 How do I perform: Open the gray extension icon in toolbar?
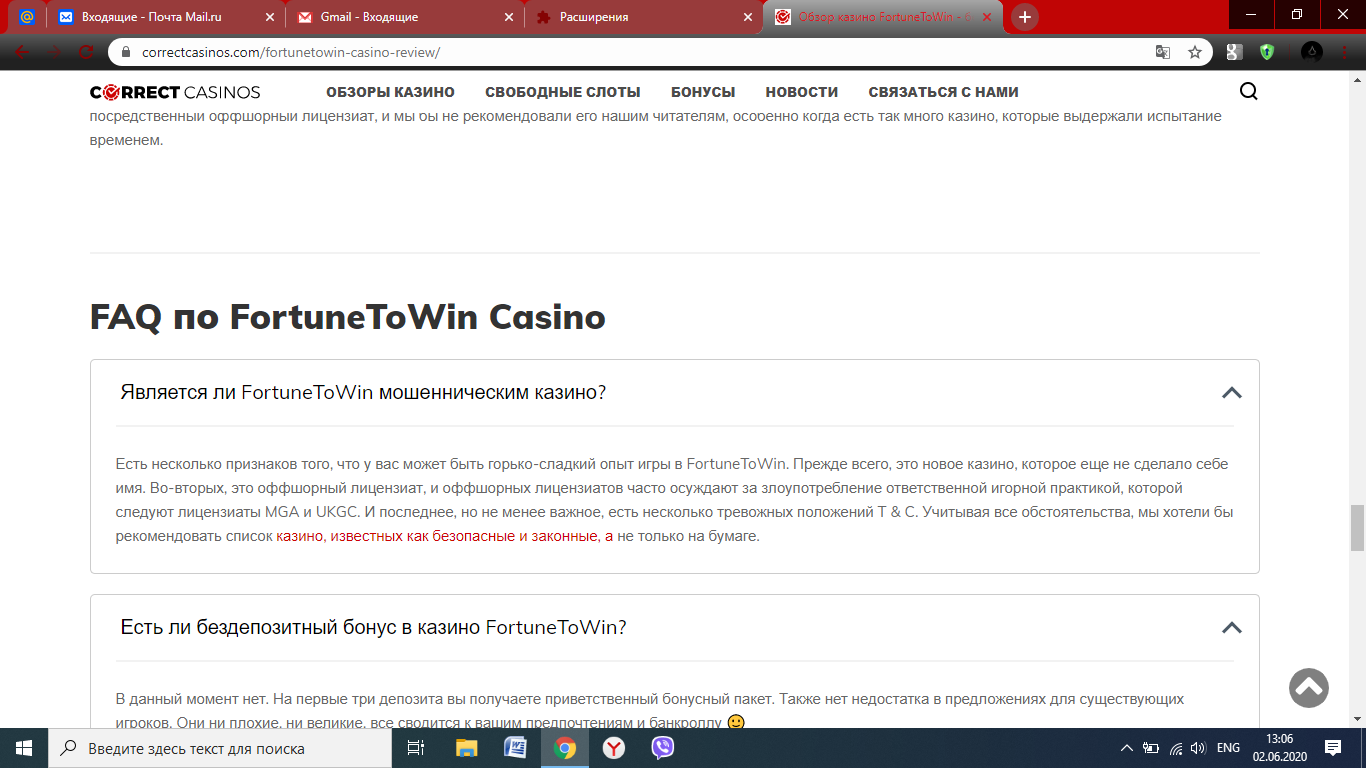click(1235, 52)
